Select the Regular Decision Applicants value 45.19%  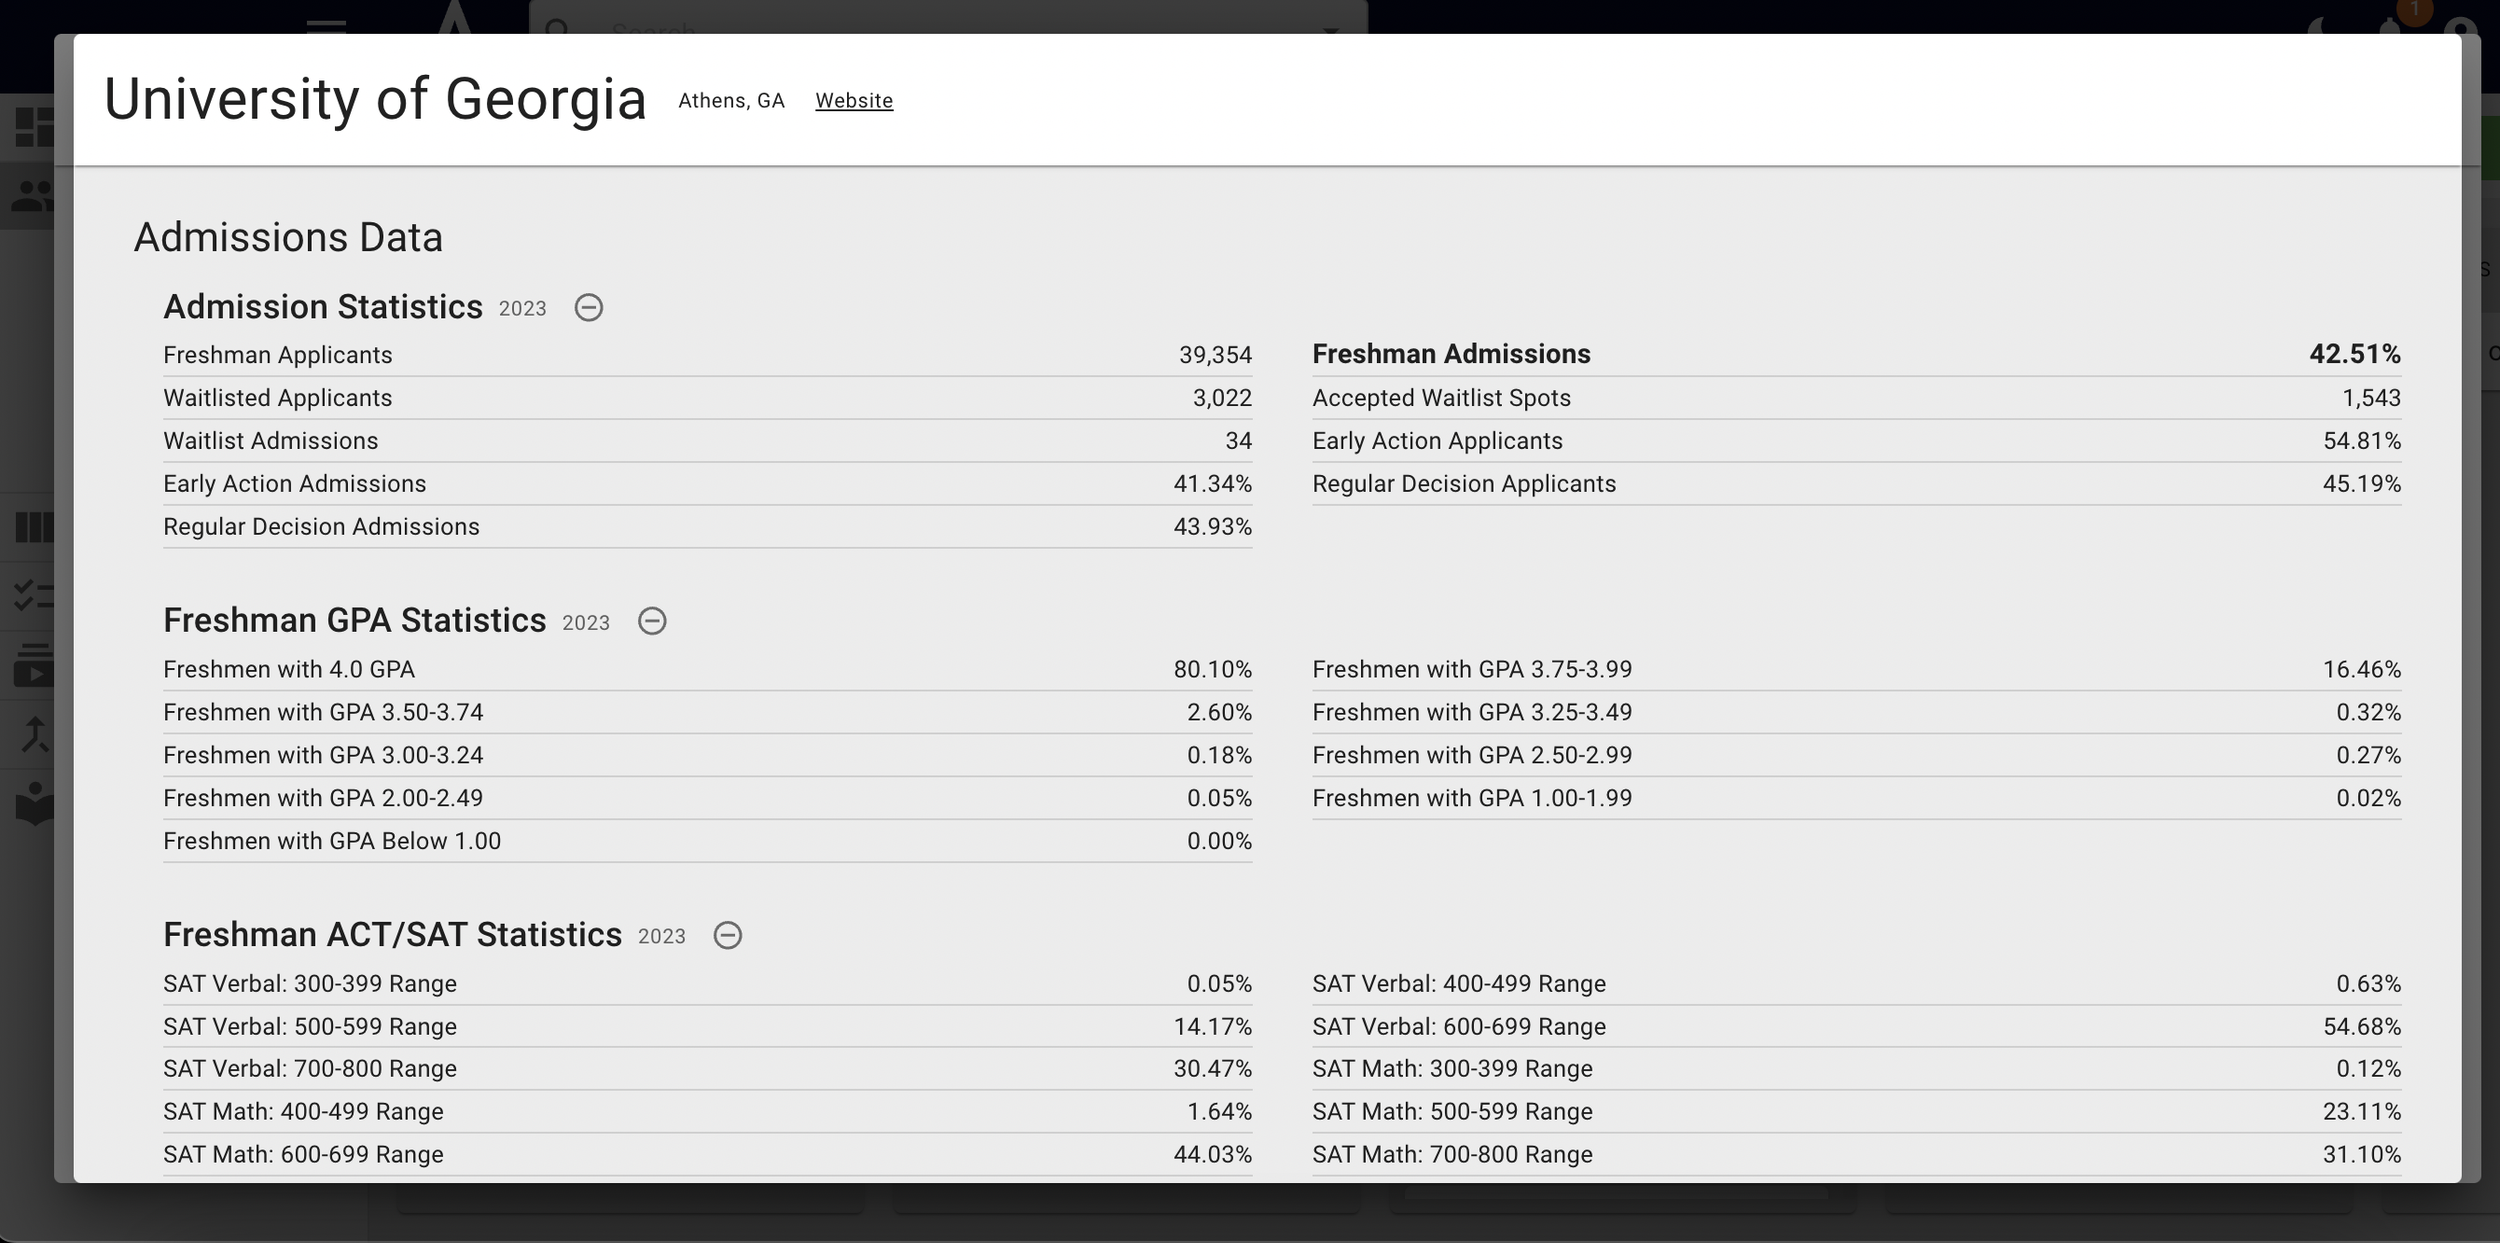2362,484
